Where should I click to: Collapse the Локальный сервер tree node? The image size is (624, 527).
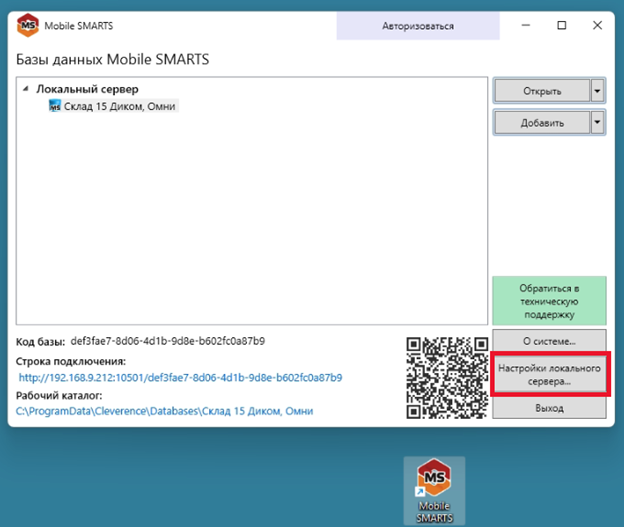pos(26,90)
